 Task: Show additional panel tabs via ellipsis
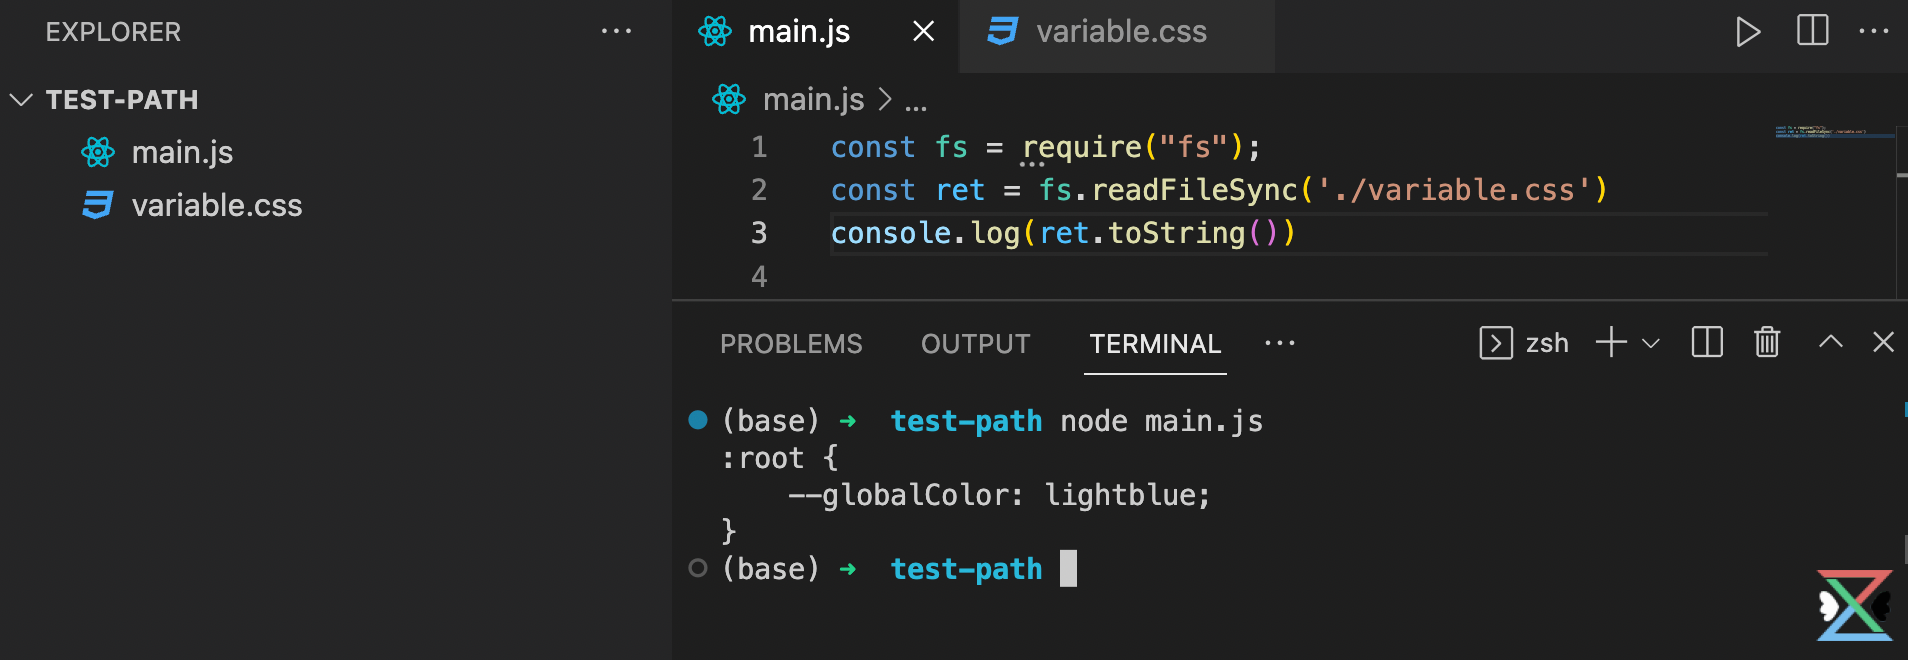point(1279,344)
